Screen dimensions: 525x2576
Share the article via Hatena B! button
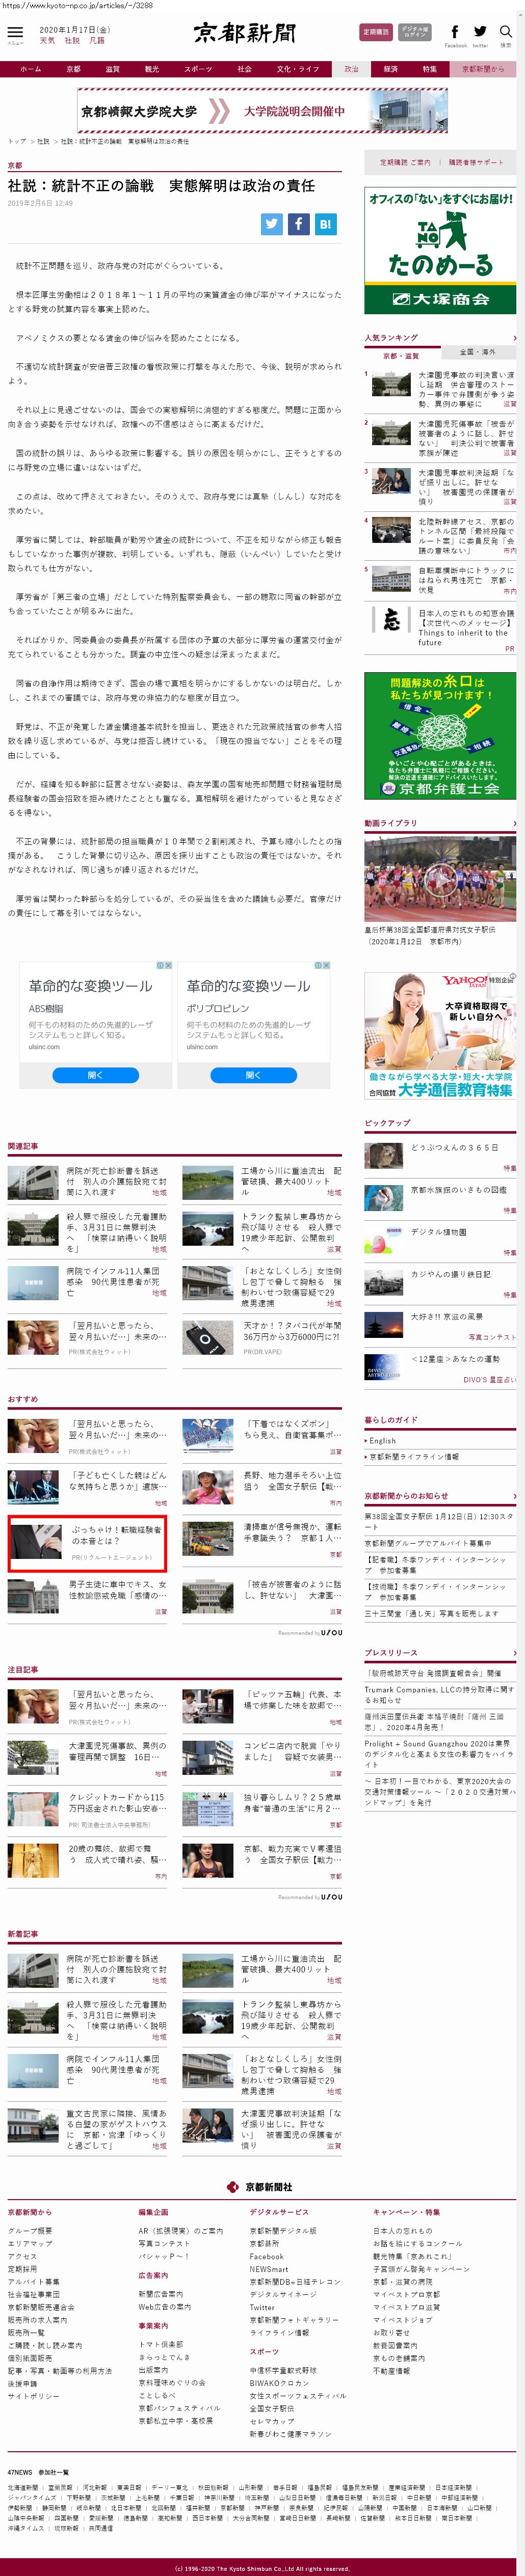(325, 224)
